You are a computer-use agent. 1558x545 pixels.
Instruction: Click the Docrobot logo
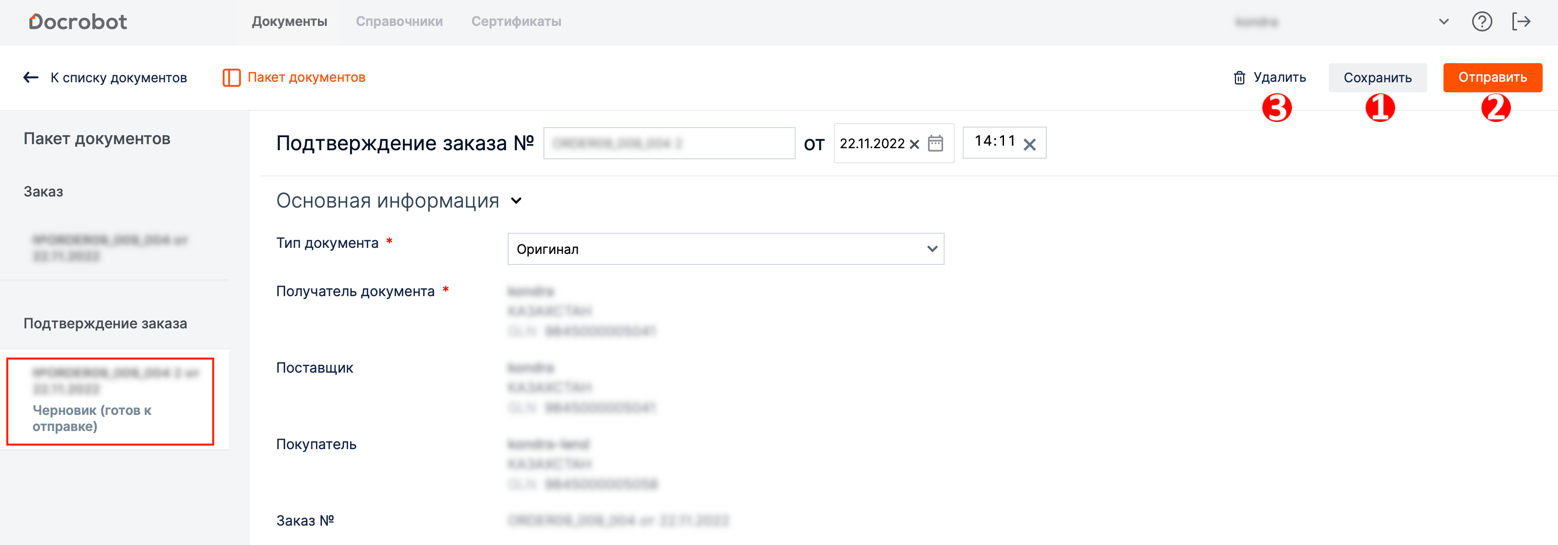[x=78, y=21]
